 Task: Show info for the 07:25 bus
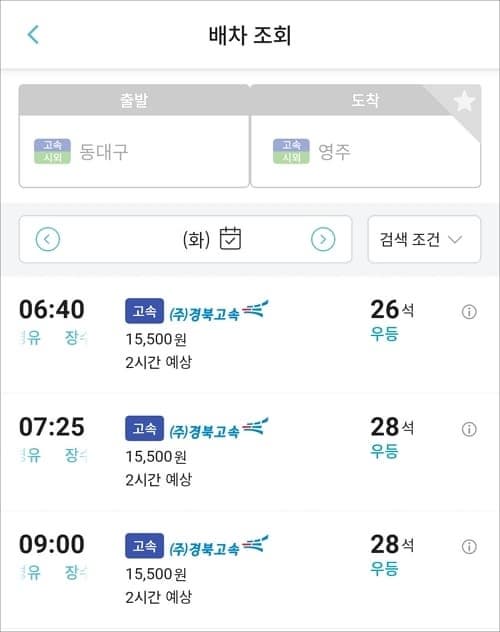click(469, 429)
